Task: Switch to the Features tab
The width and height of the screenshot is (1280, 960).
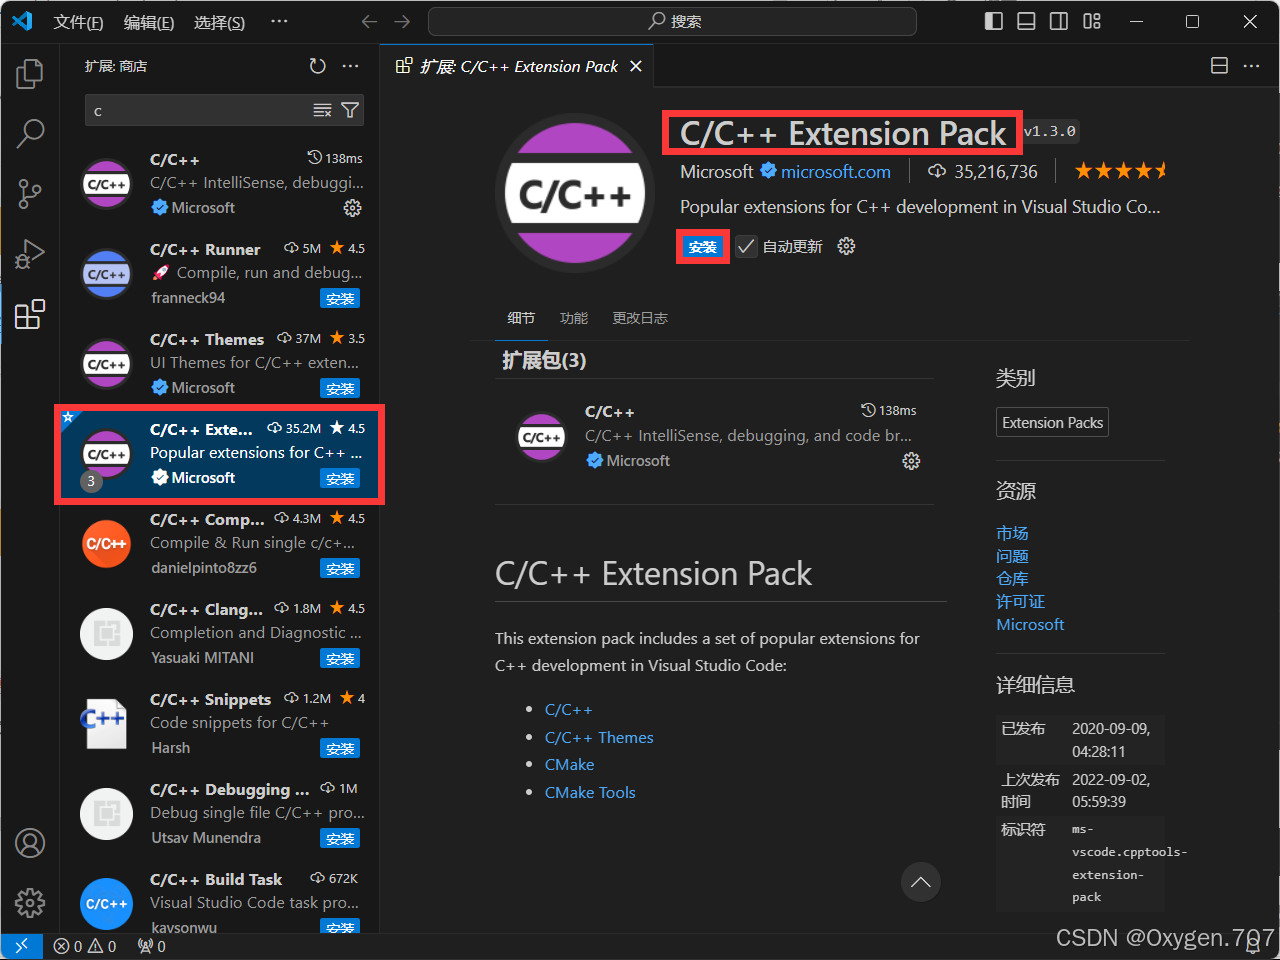Action: click(x=574, y=318)
